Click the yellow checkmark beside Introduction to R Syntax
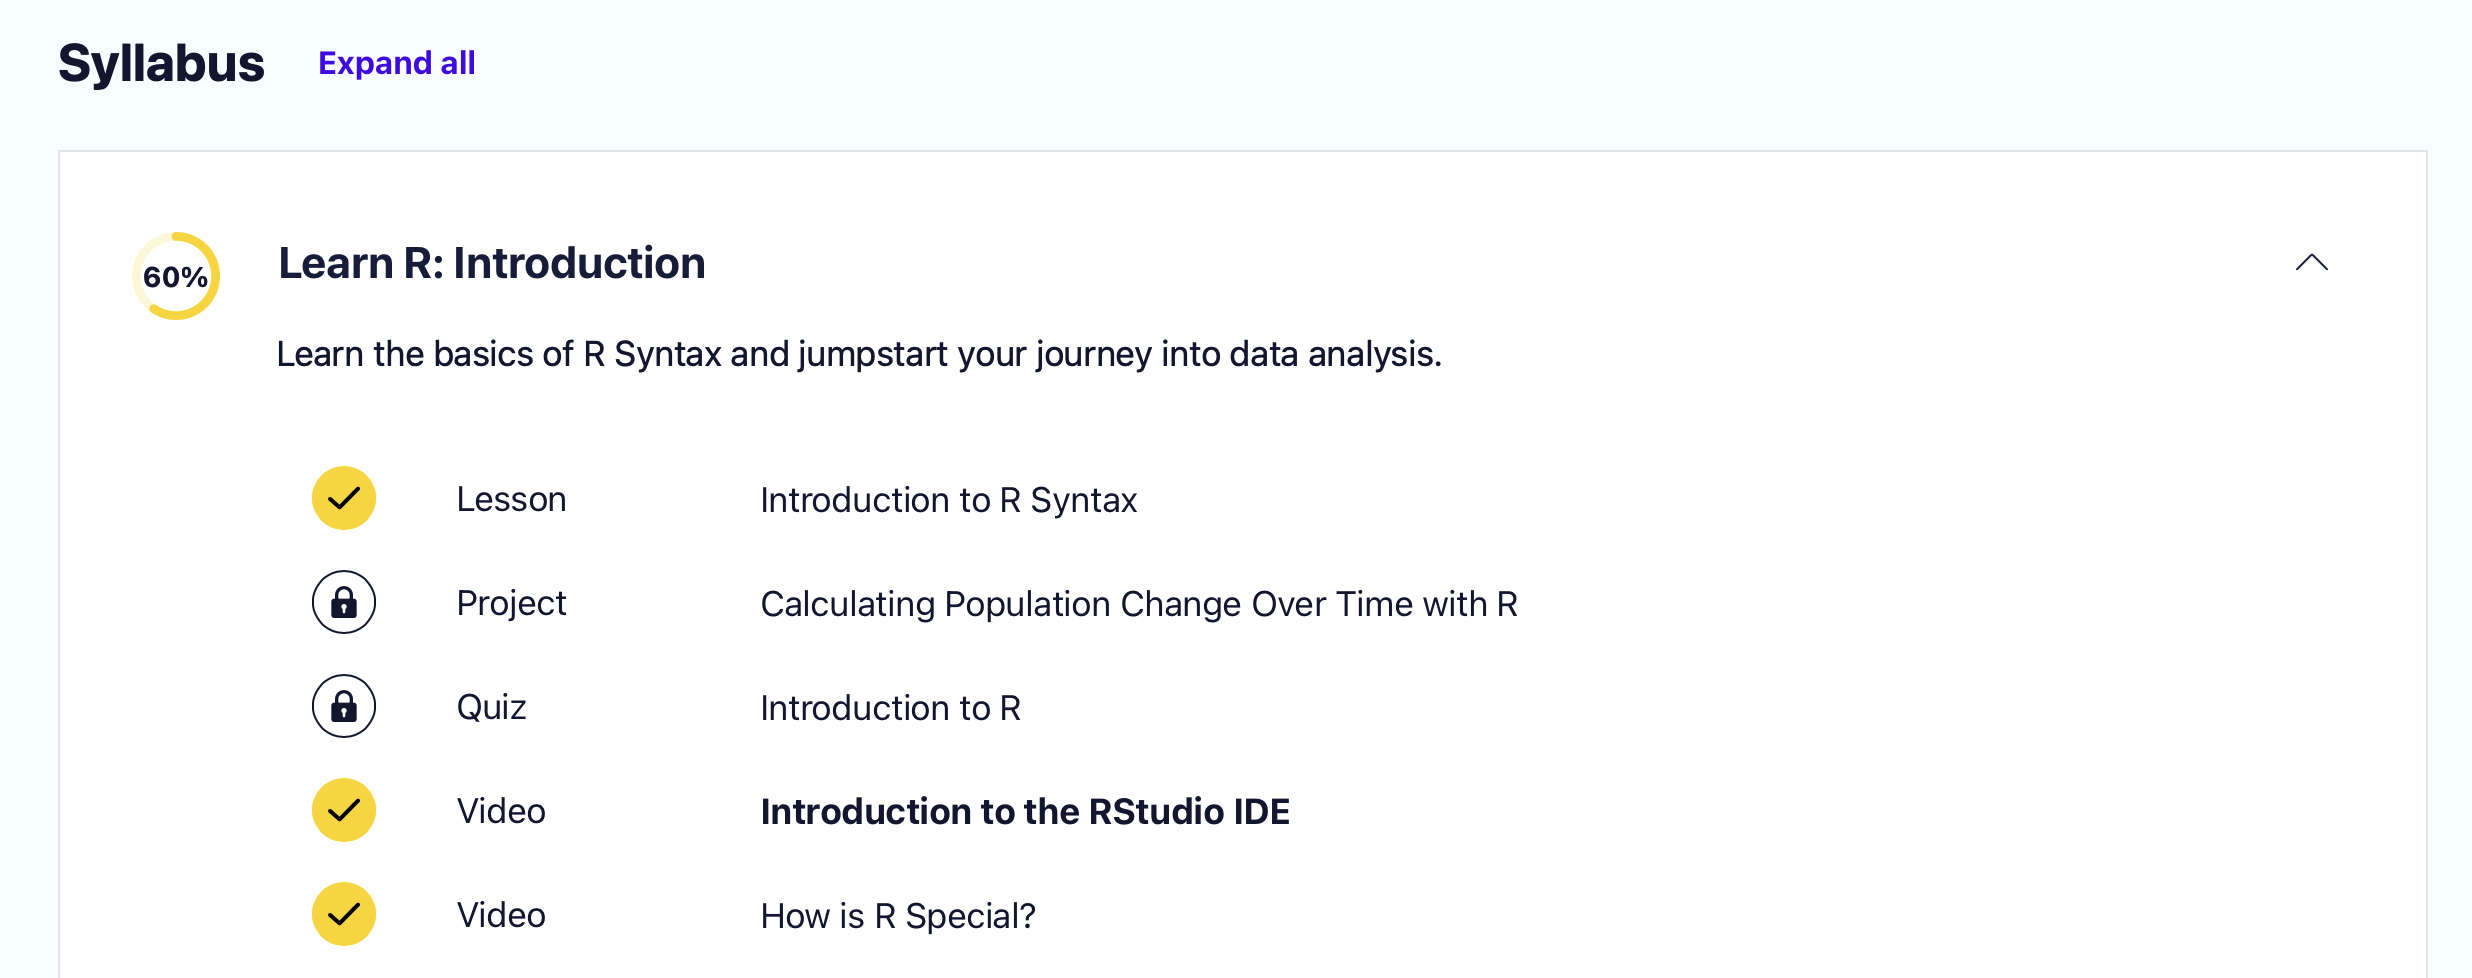Image resolution: width=2472 pixels, height=978 pixels. [344, 498]
